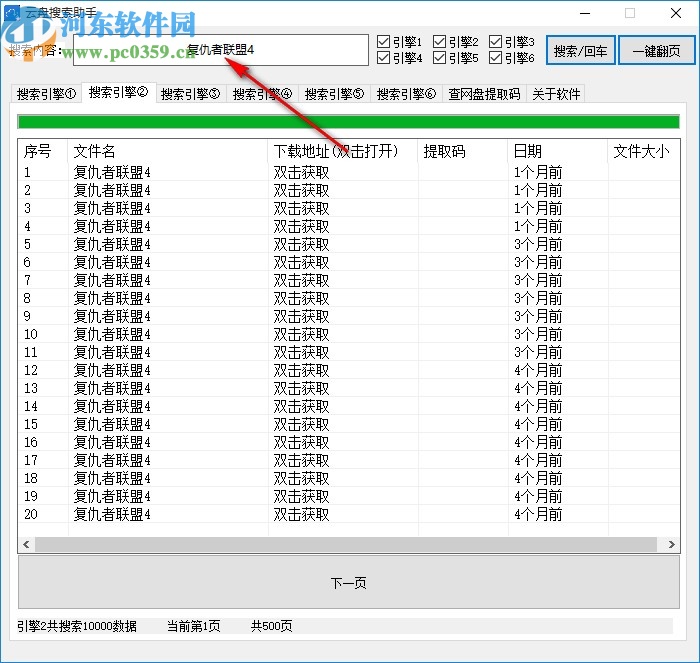
Task: Select file name in row 15
Action: coord(112,424)
